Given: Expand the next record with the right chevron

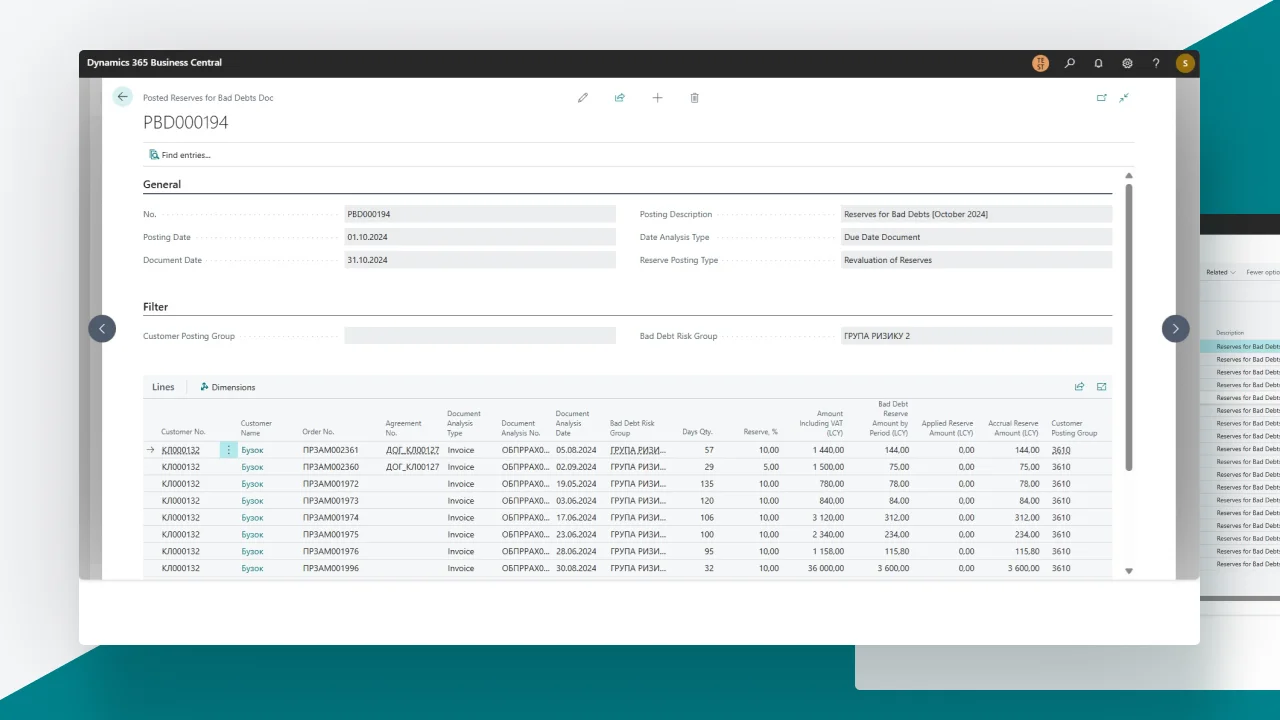Looking at the screenshot, I should pos(1175,328).
